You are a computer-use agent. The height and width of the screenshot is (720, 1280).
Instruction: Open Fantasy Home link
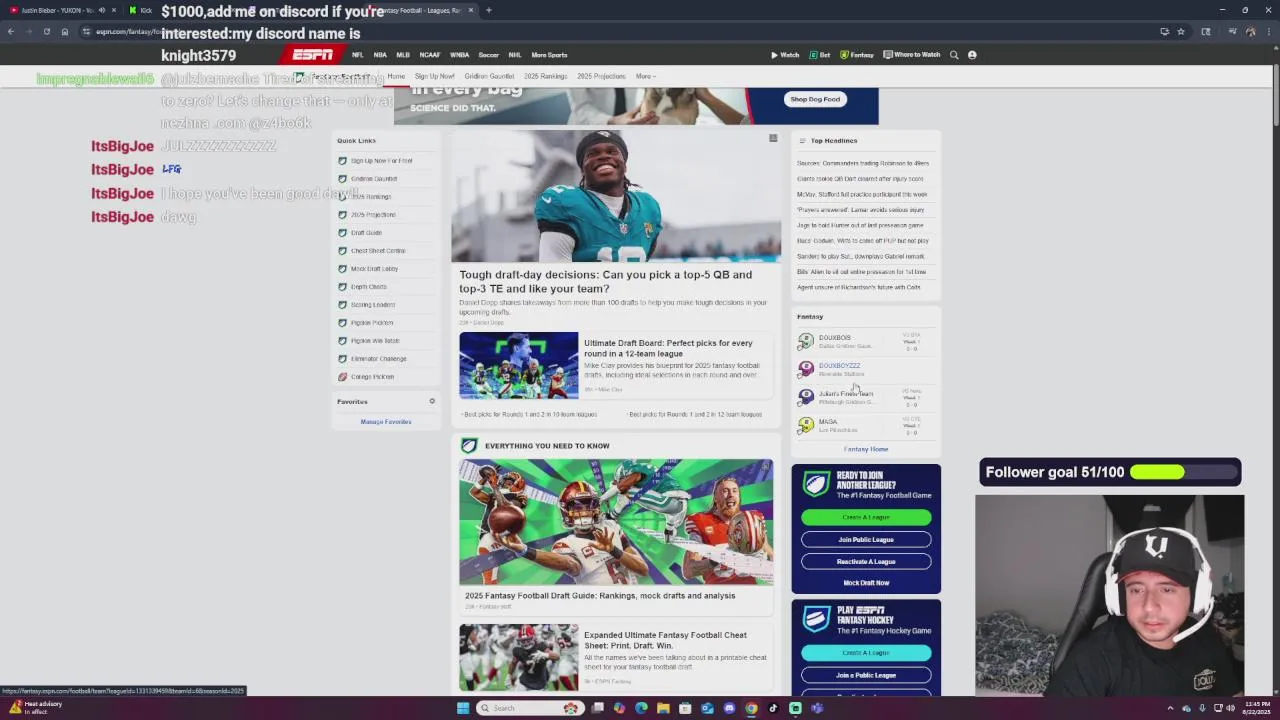coord(866,449)
